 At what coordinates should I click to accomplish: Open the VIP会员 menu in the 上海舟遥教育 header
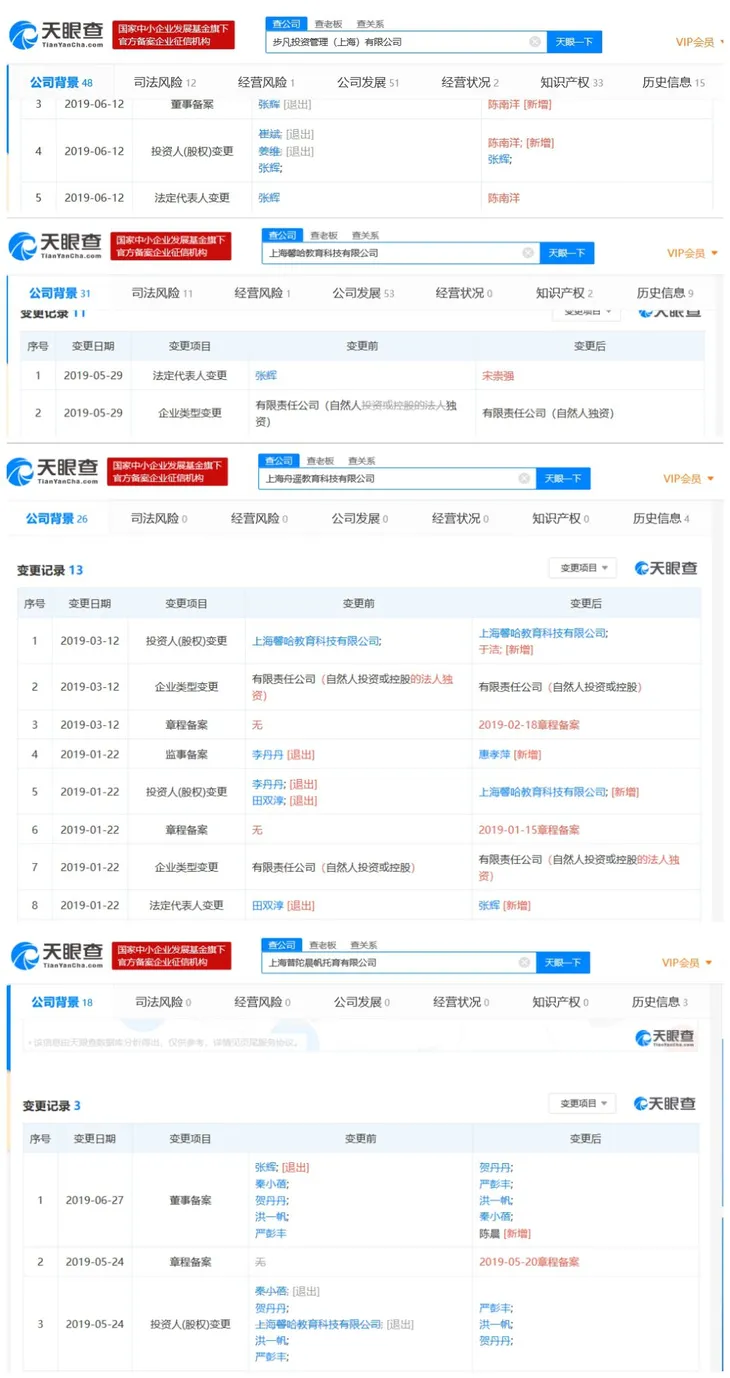pyautogui.click(x=689, y=479)
